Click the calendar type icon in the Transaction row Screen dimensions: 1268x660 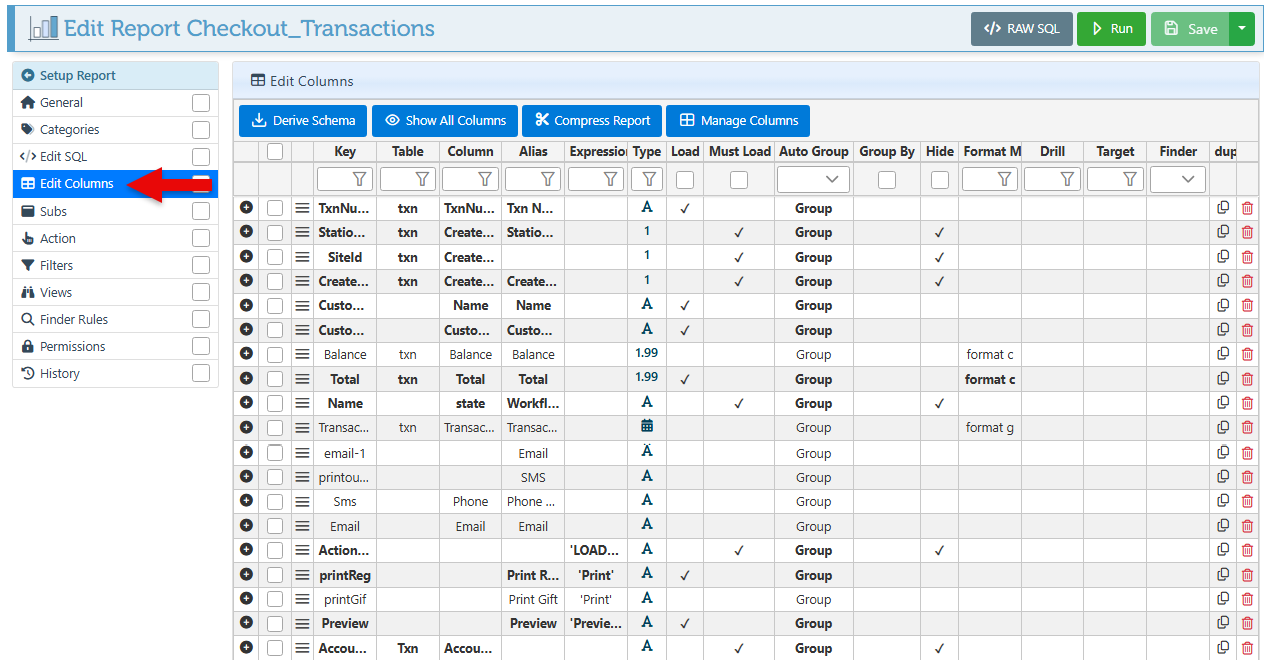coord(647,427)
